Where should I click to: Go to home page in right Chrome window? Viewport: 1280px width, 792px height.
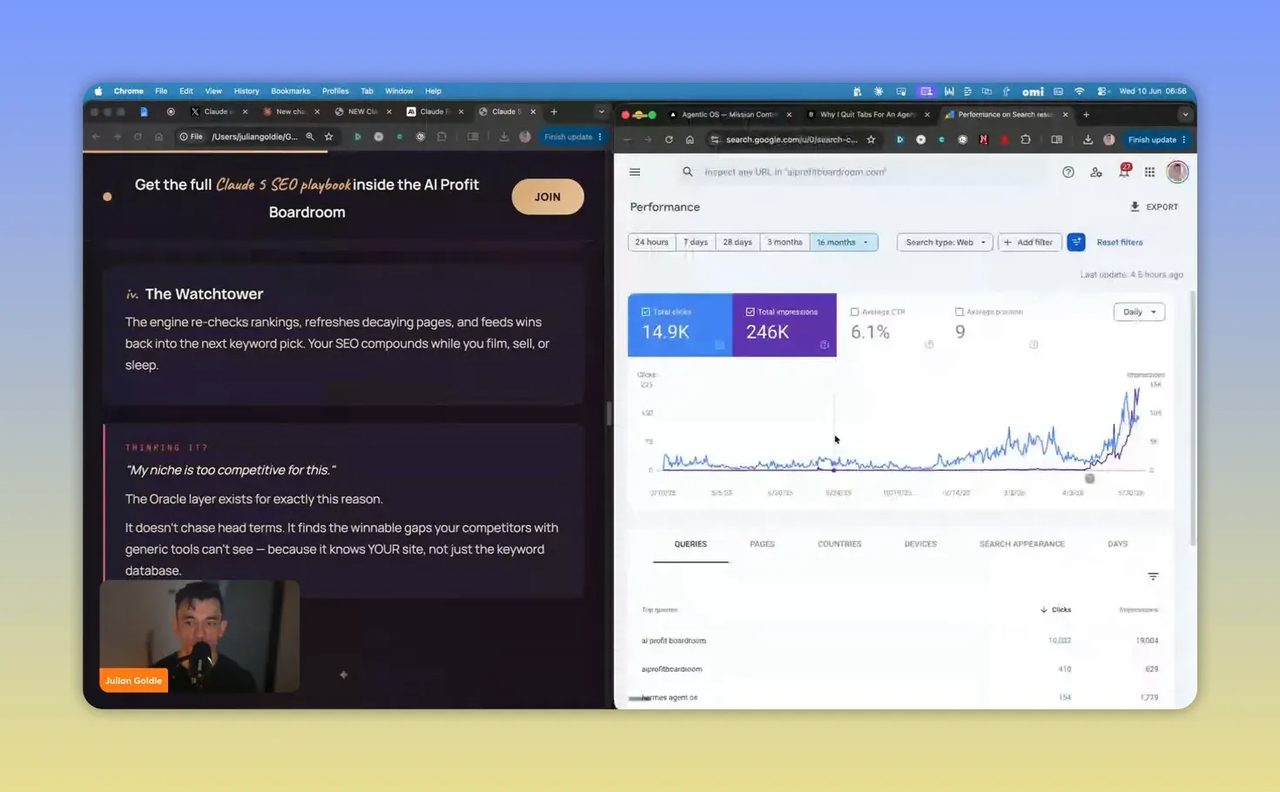(x=690, y=139)
